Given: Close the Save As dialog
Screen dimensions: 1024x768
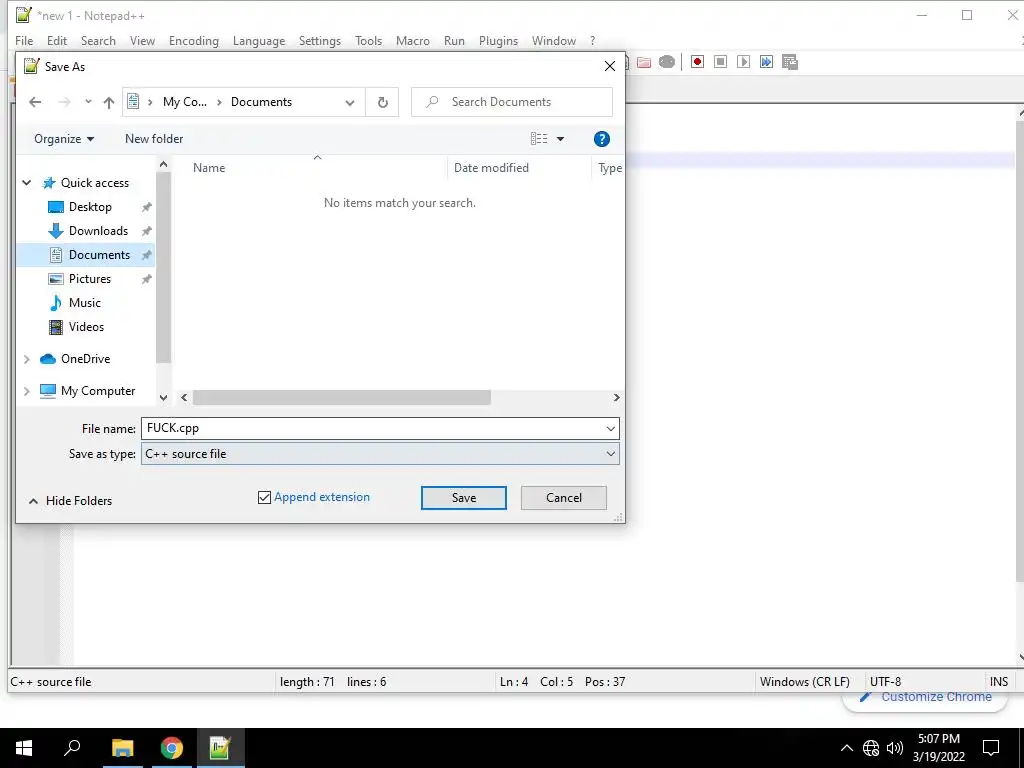Looking at the screenshot, I should coord(609,67).
